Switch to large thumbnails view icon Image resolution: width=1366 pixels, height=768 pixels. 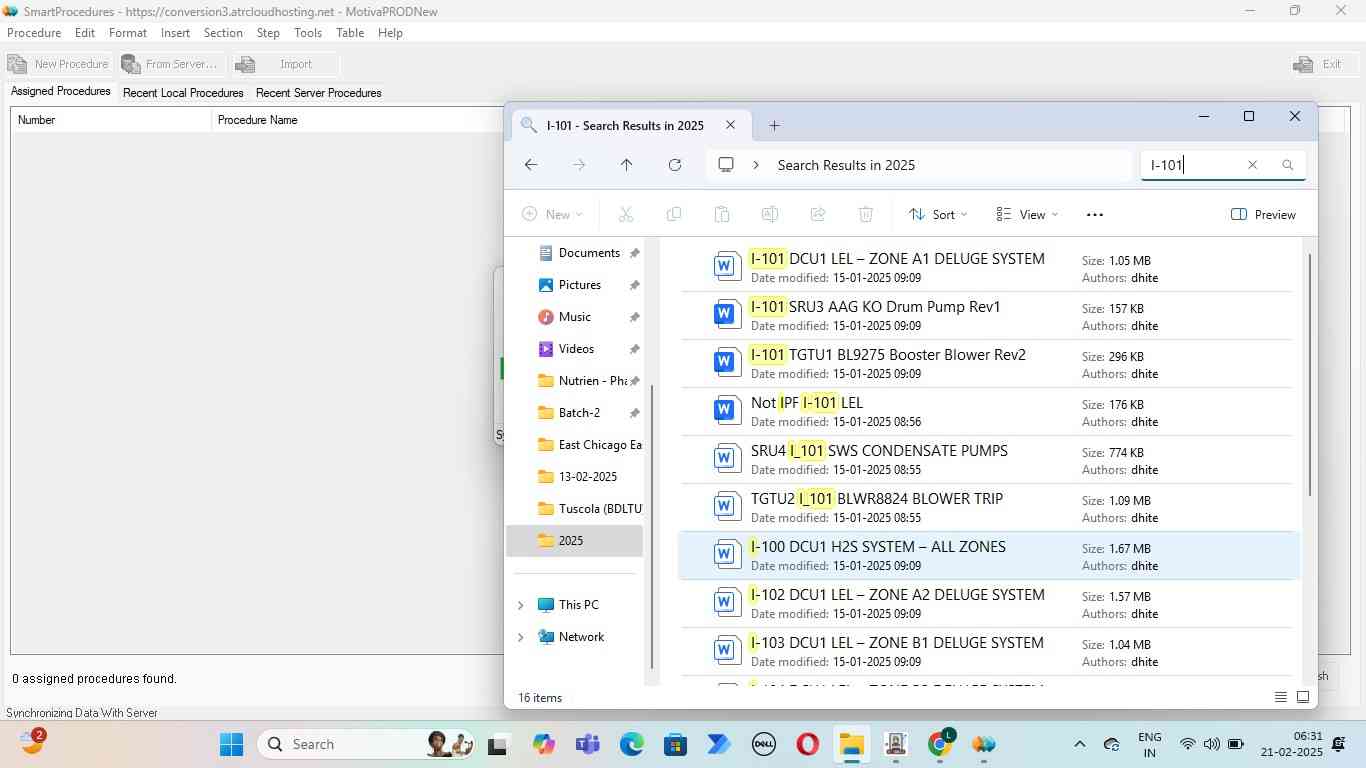click(1303, 697)
